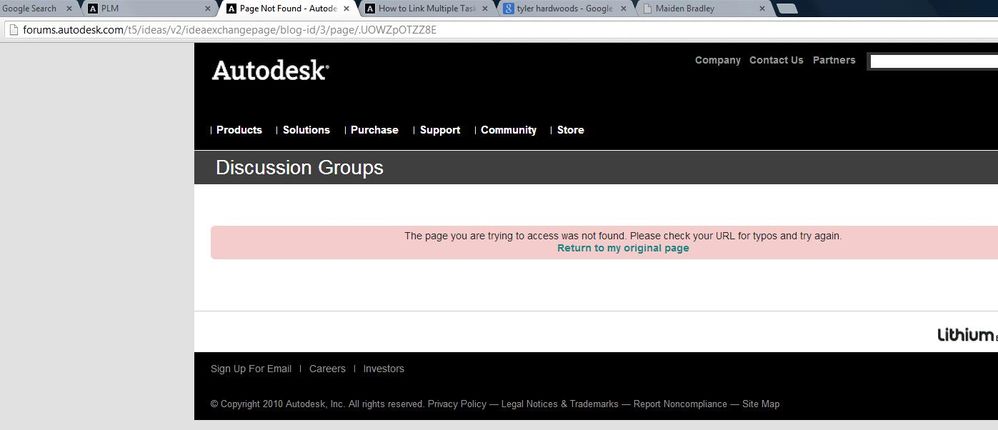998x430 pixels.
Task: Open the Purchase menu
Action: pyautogui.click(x=374, y=130)
